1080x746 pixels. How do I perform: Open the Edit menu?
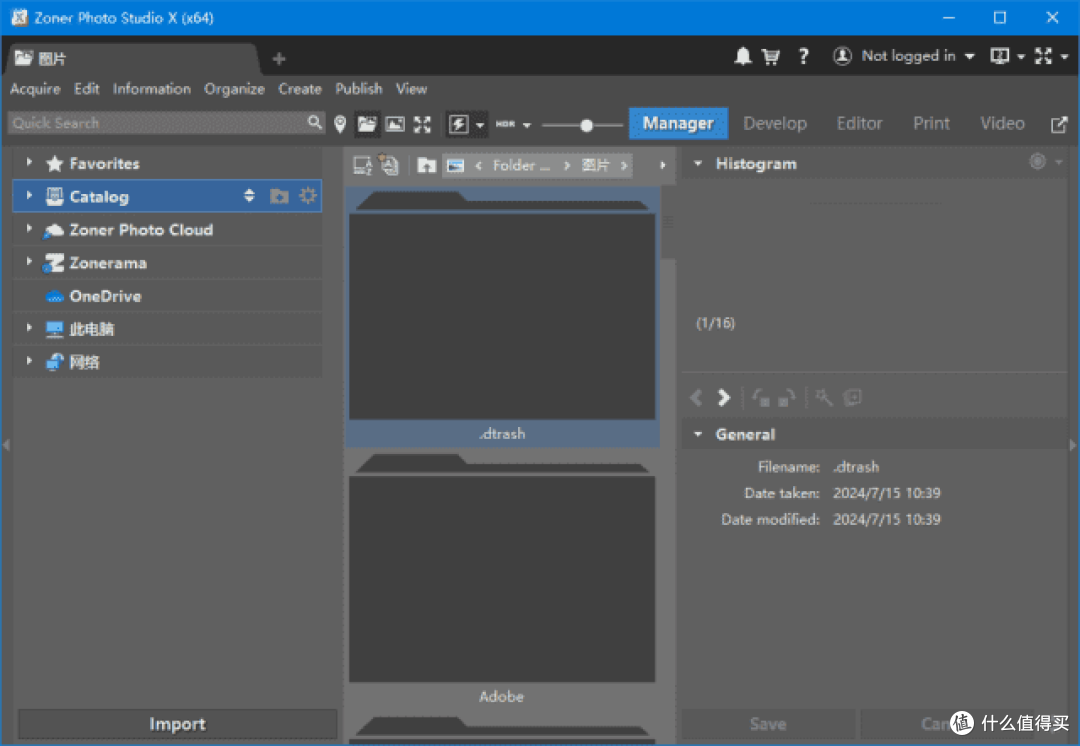(87, 89)
